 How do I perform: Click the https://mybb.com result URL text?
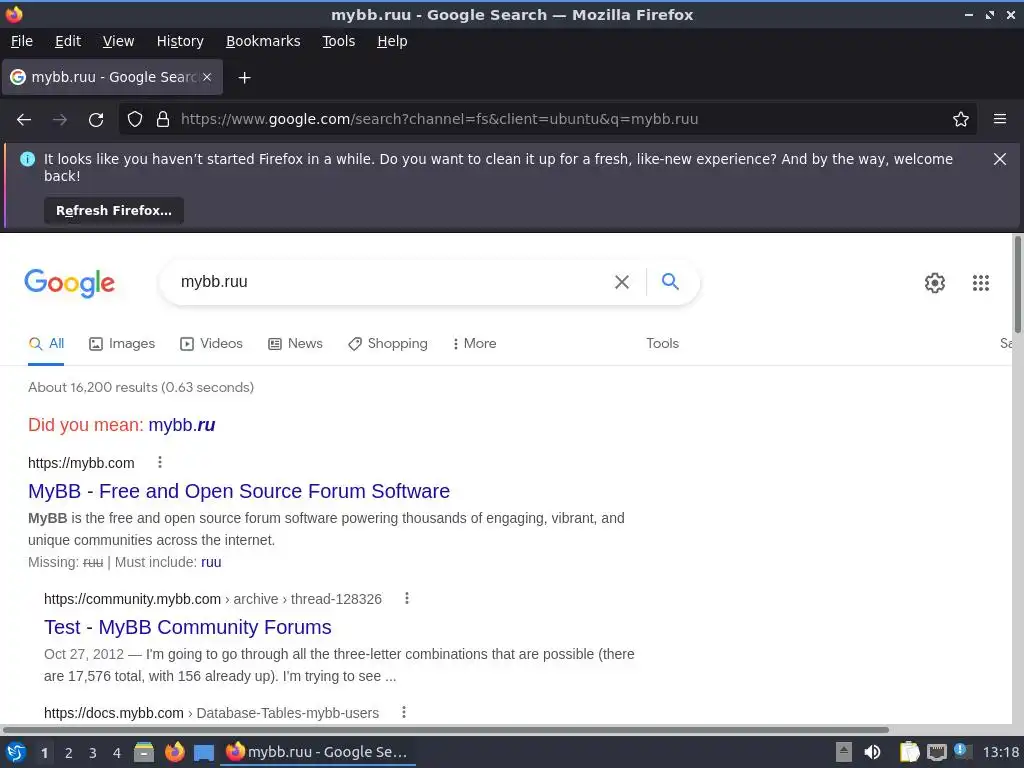81,463
